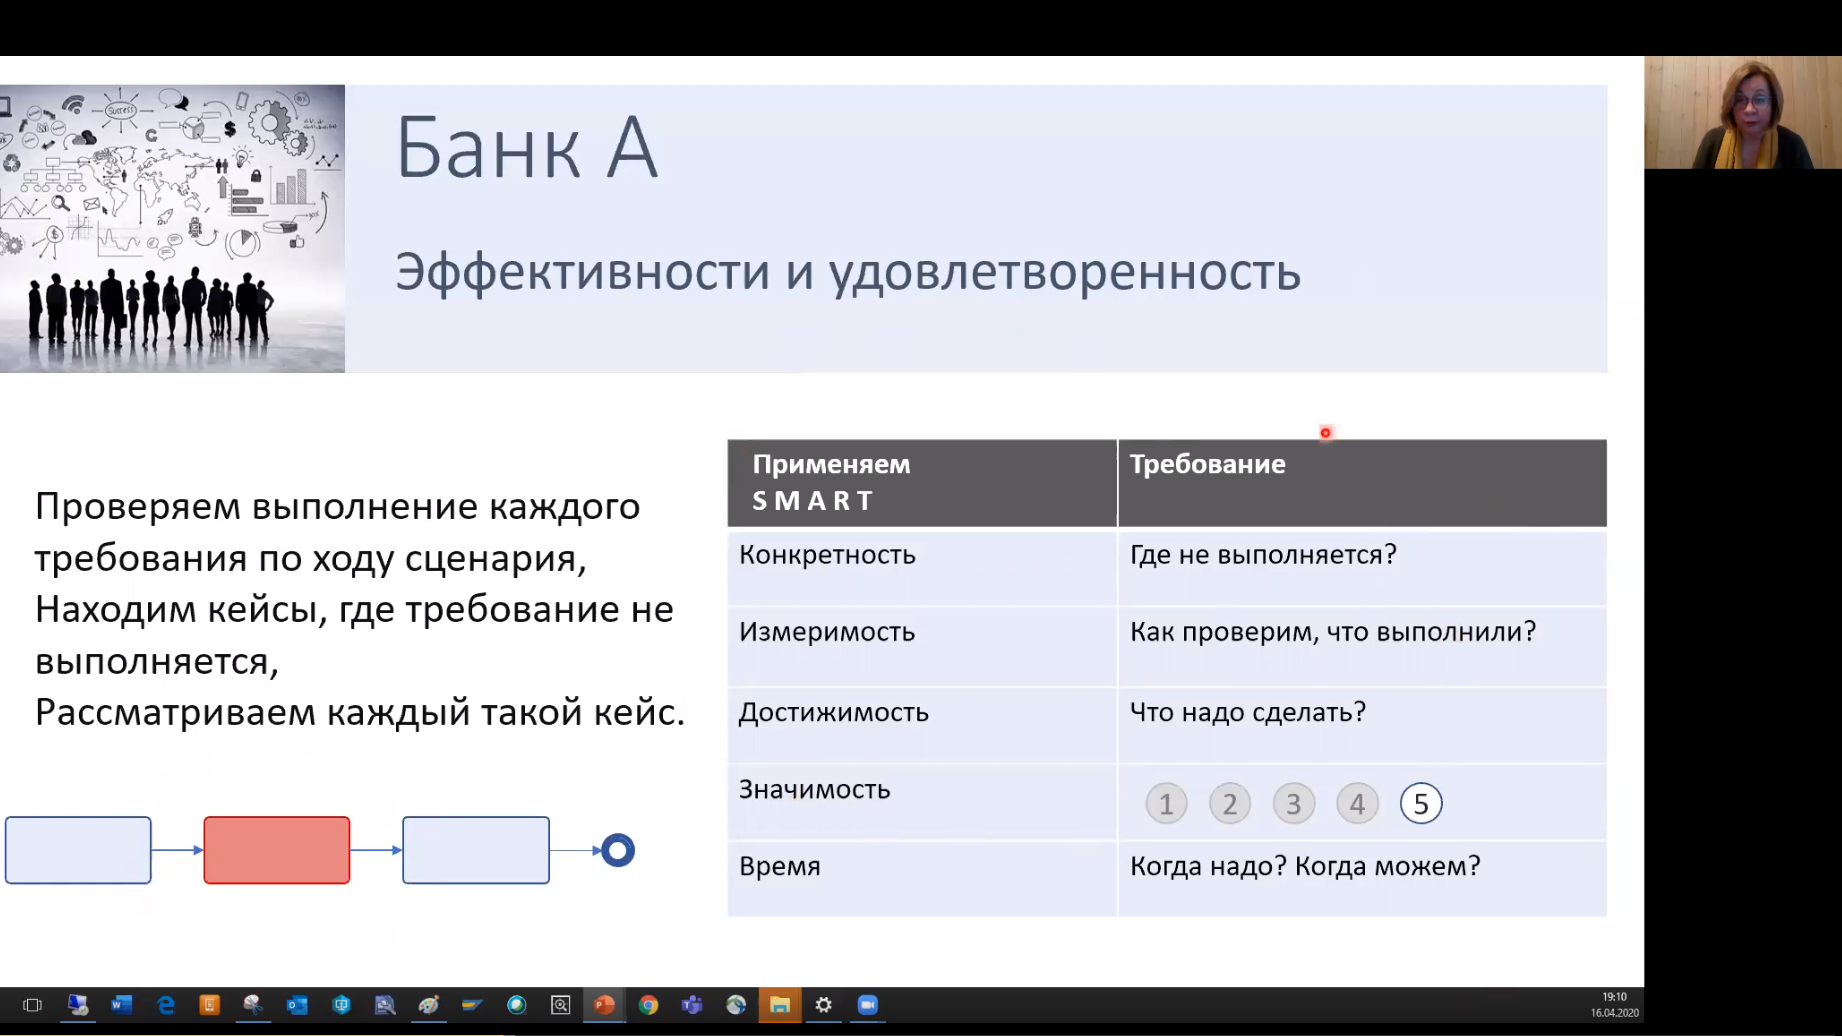Click the red process box in the diagram
Viewport: 1842px width, 1036px height.
277,850
